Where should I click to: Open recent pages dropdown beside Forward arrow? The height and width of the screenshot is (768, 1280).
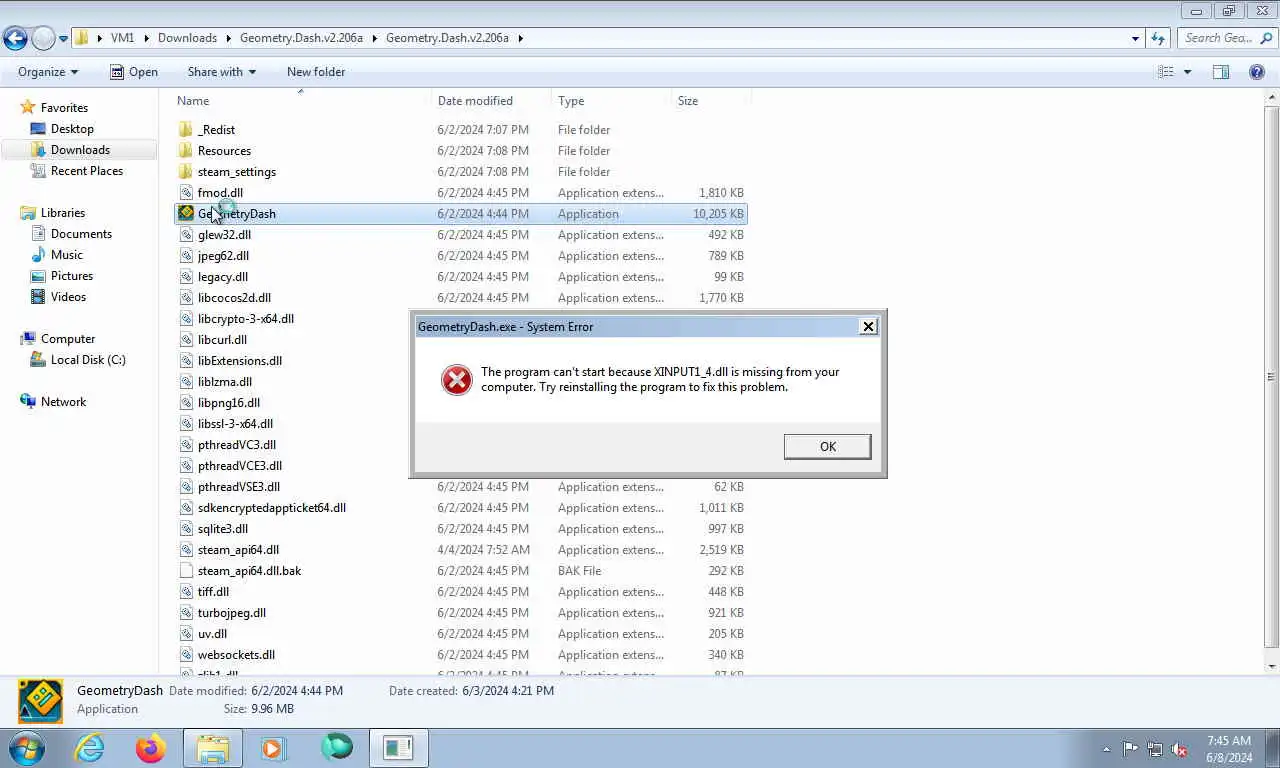[x=63, y=39]
